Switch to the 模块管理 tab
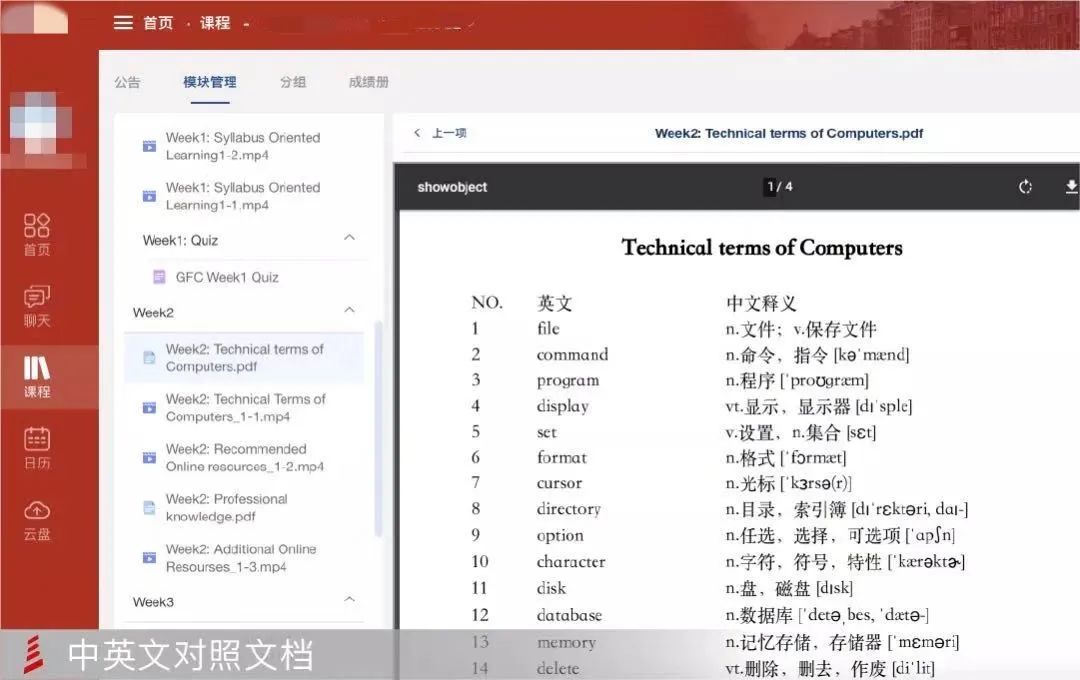Screen dimensions: 1080x680 pyautogui.click(x=209, y=83)
